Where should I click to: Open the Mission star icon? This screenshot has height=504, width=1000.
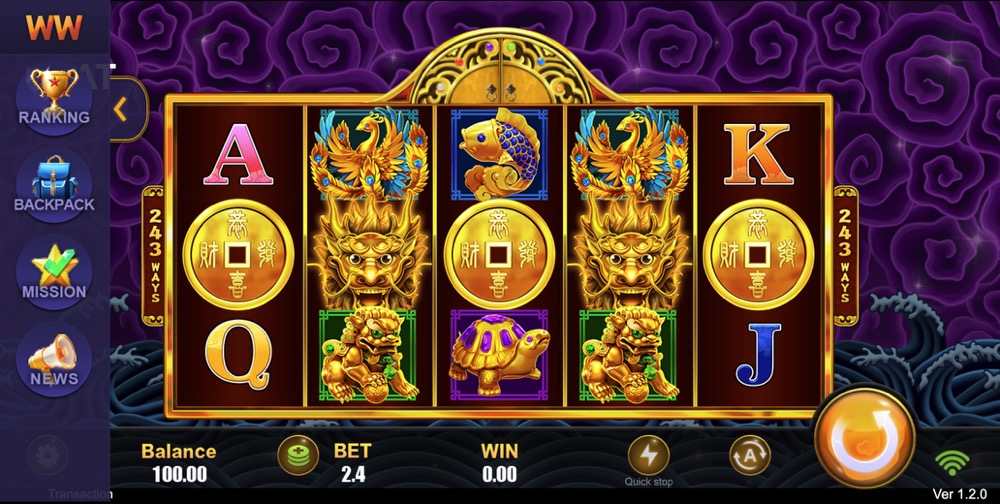[x=54, y=272]
